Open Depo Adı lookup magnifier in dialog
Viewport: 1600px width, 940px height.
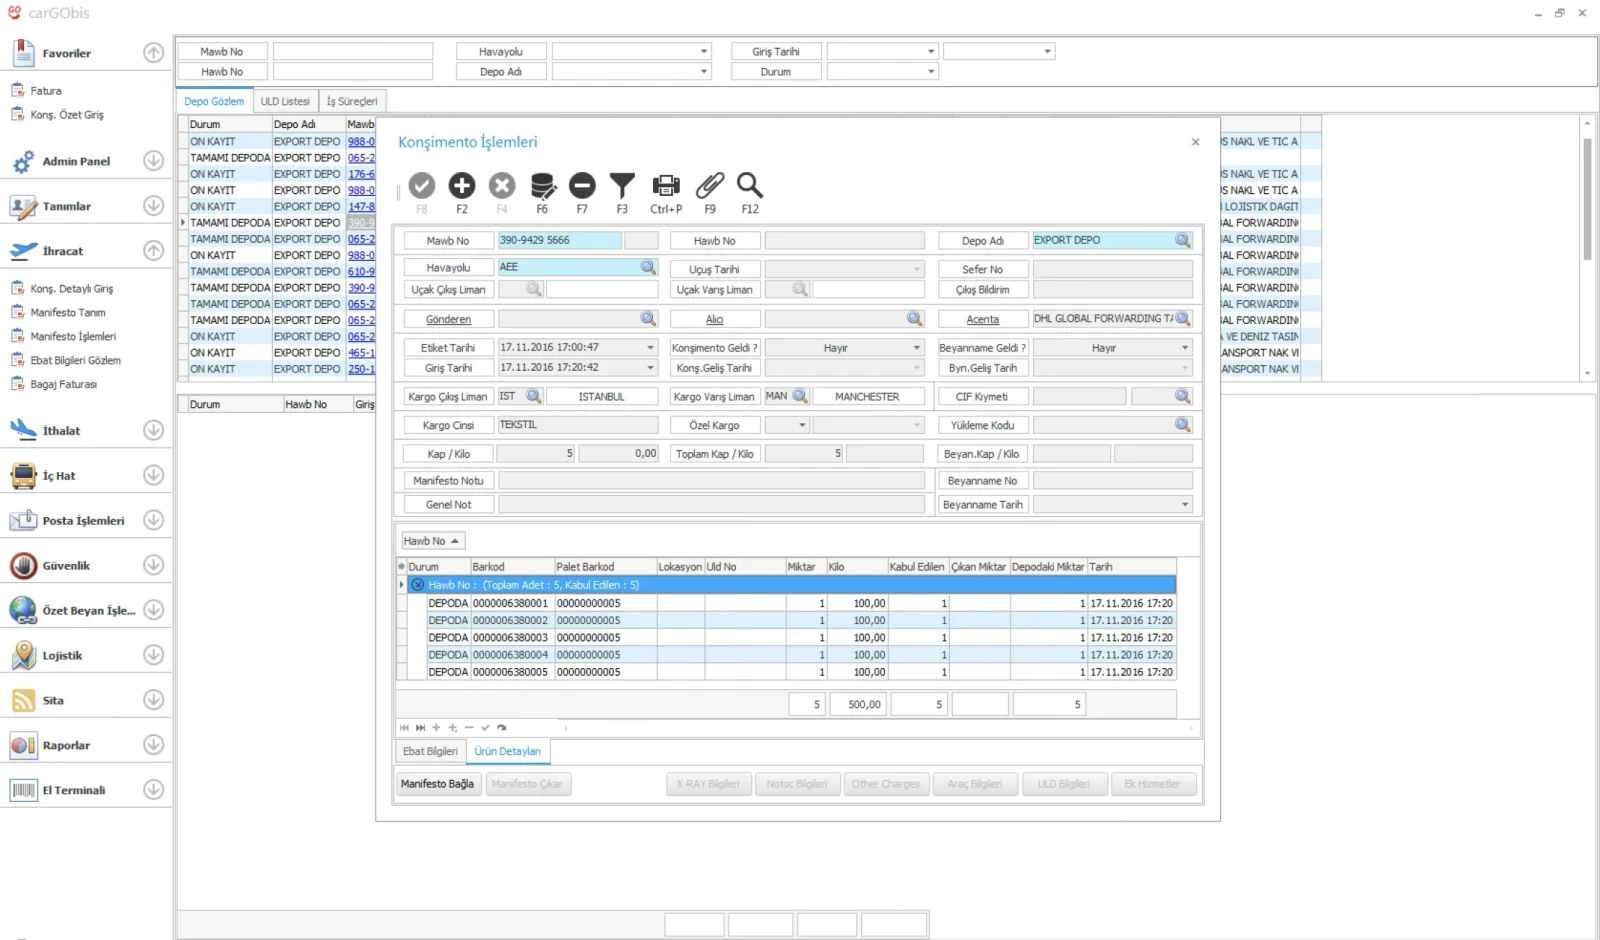(x=1183, y=241)
